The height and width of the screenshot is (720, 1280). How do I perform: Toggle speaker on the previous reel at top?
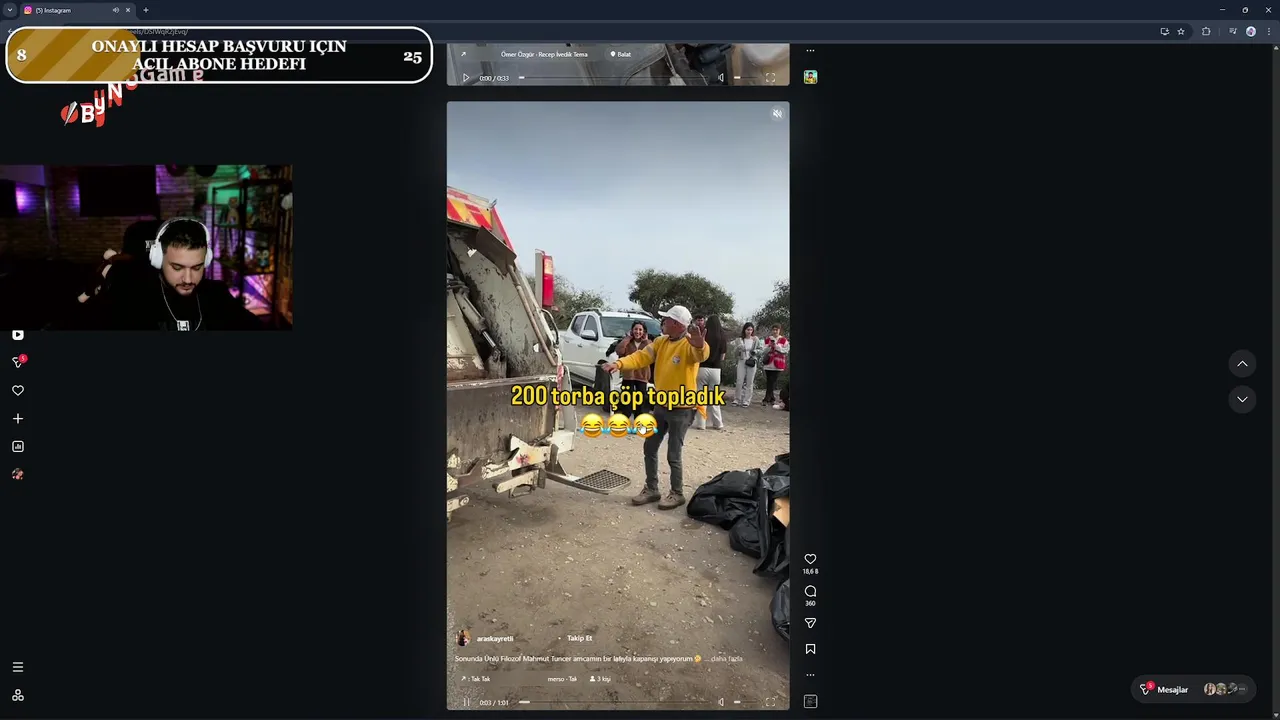[x=721, y=78]
